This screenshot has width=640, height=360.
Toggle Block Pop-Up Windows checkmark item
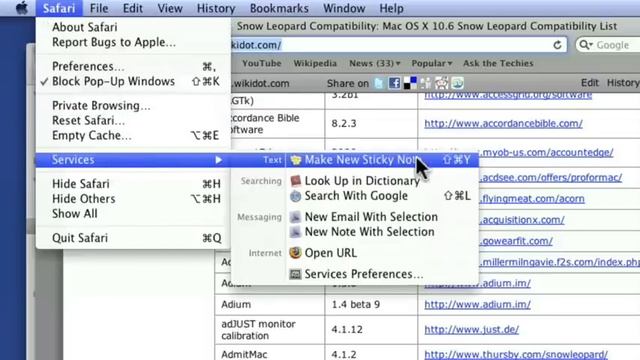(x=133, y=81)
